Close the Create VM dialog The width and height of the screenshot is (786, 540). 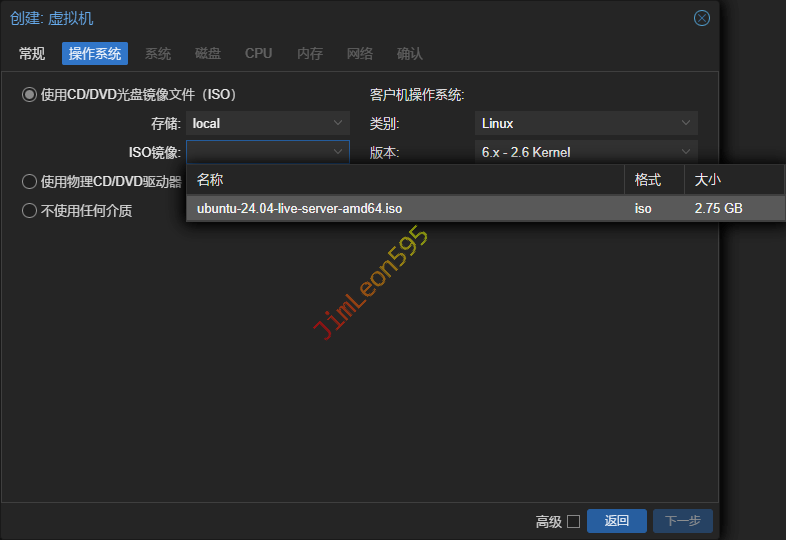(702, 18)
